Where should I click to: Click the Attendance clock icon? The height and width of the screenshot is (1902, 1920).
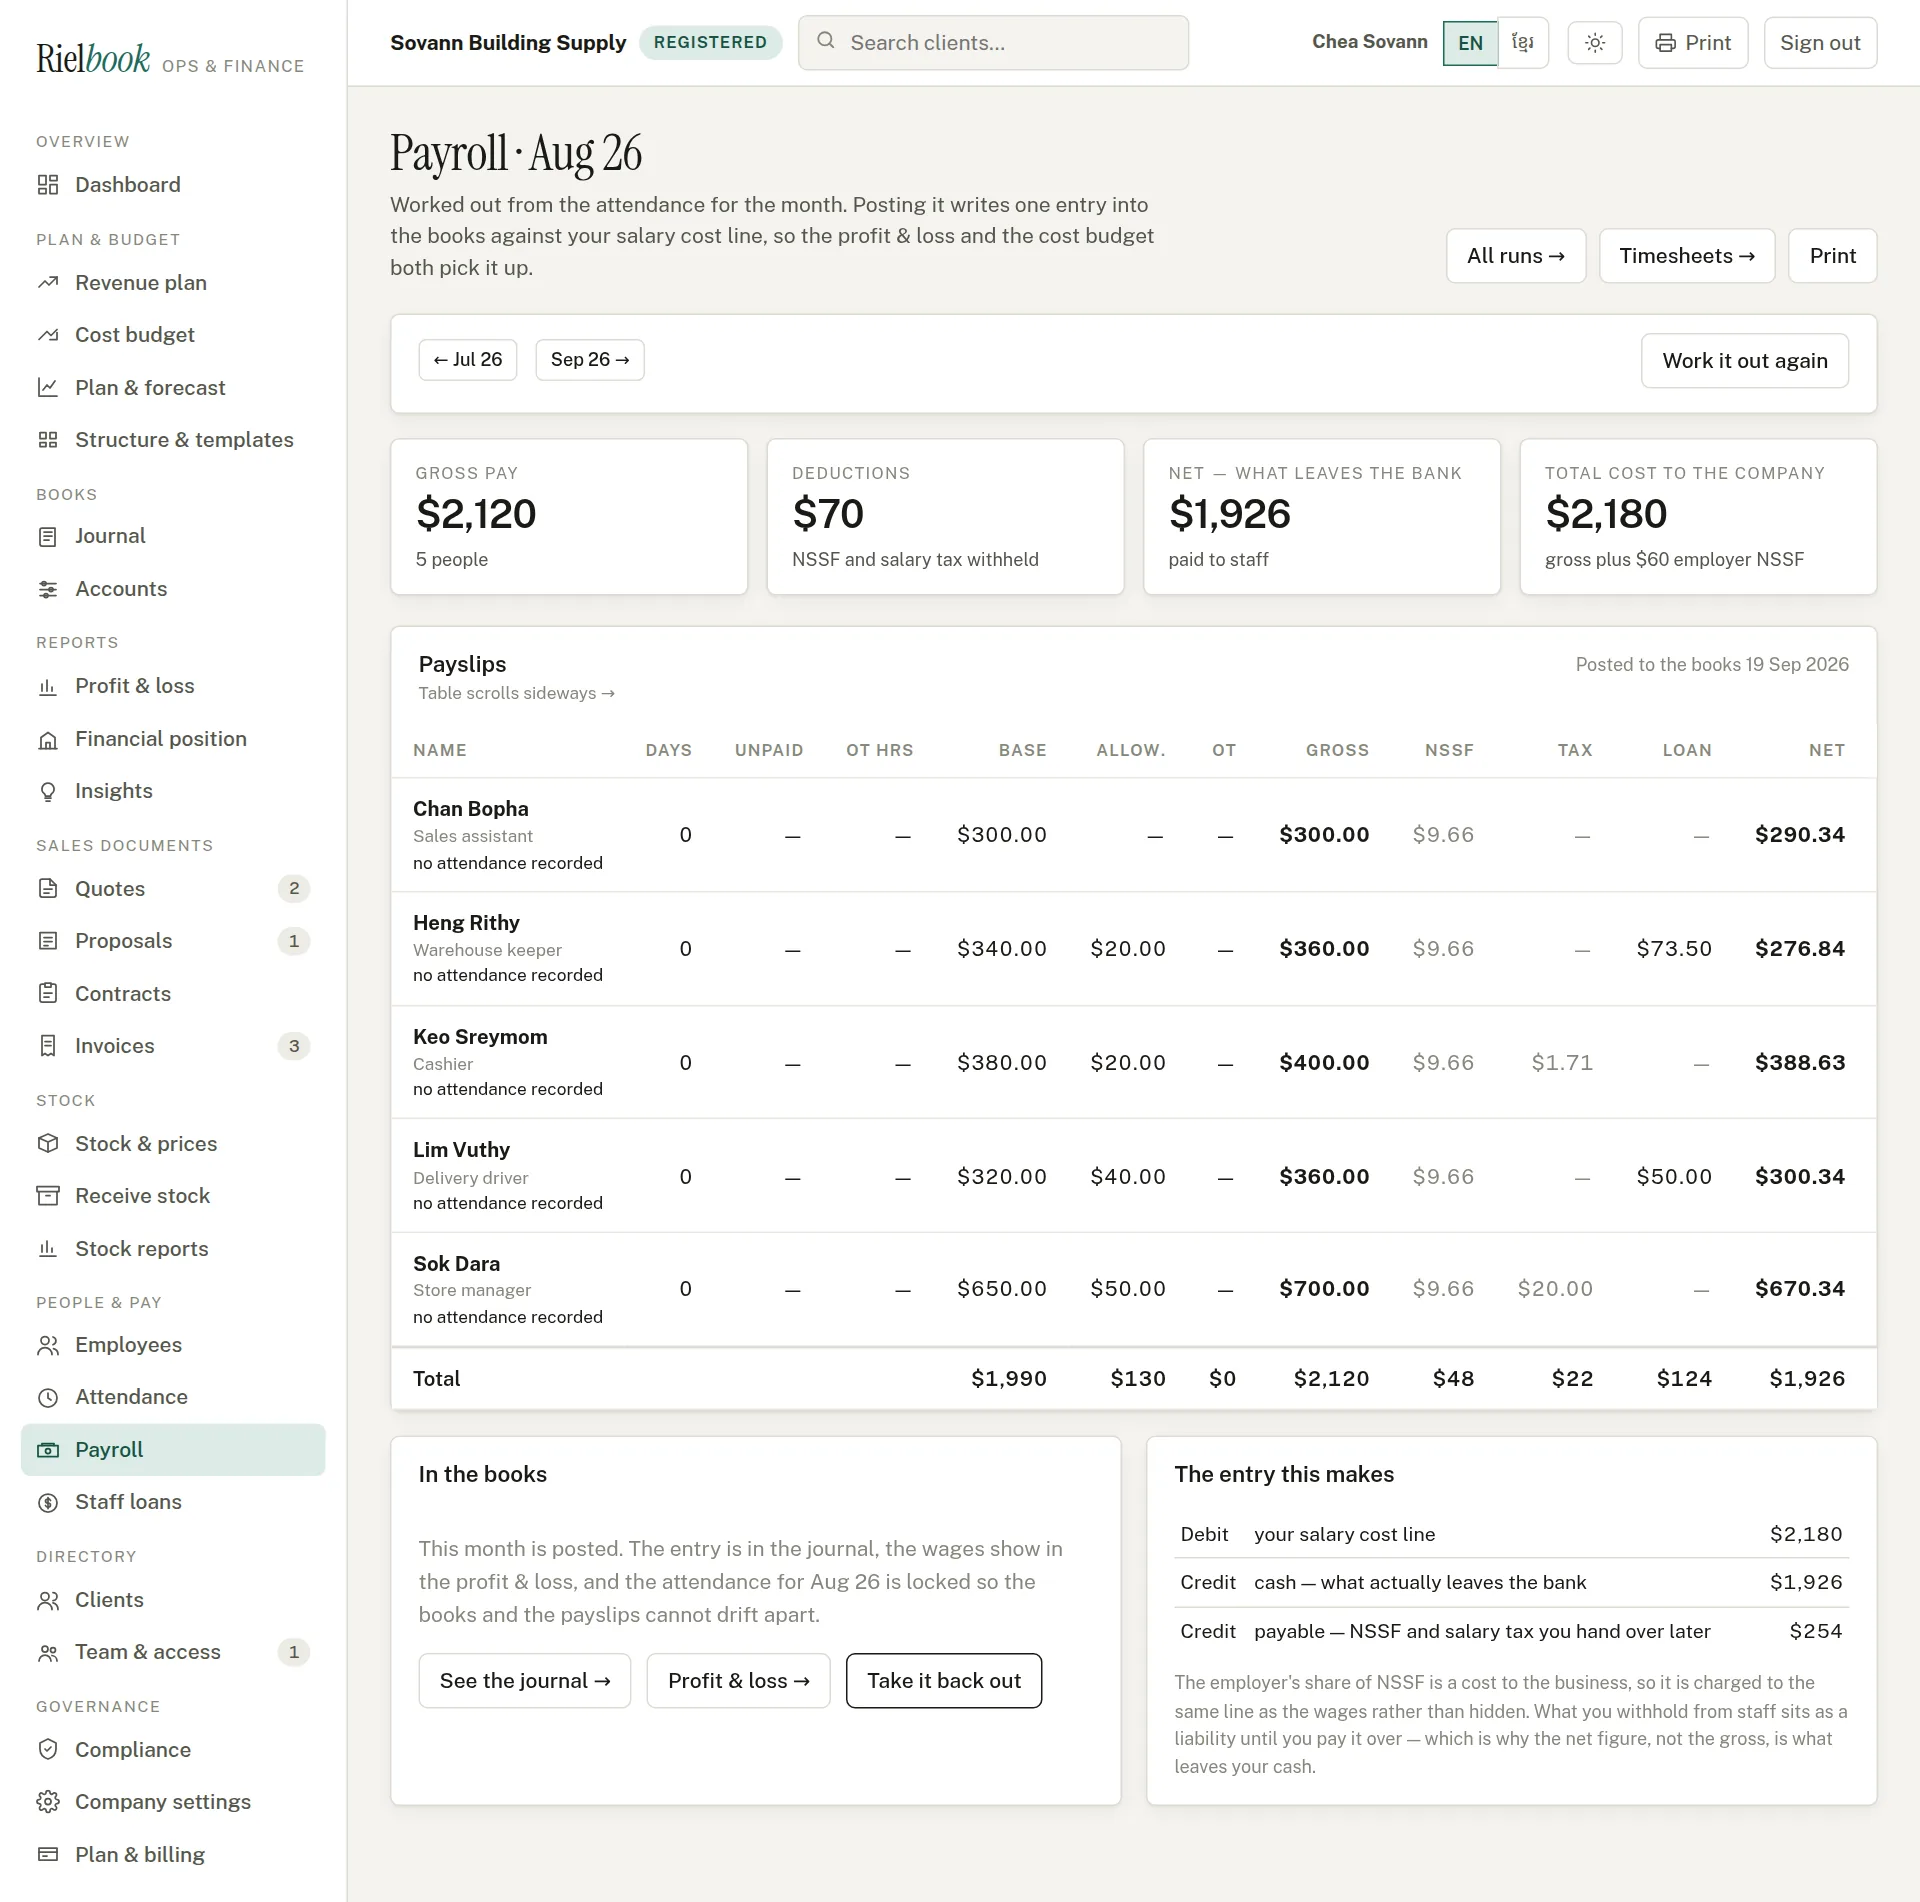(48, 1398)
